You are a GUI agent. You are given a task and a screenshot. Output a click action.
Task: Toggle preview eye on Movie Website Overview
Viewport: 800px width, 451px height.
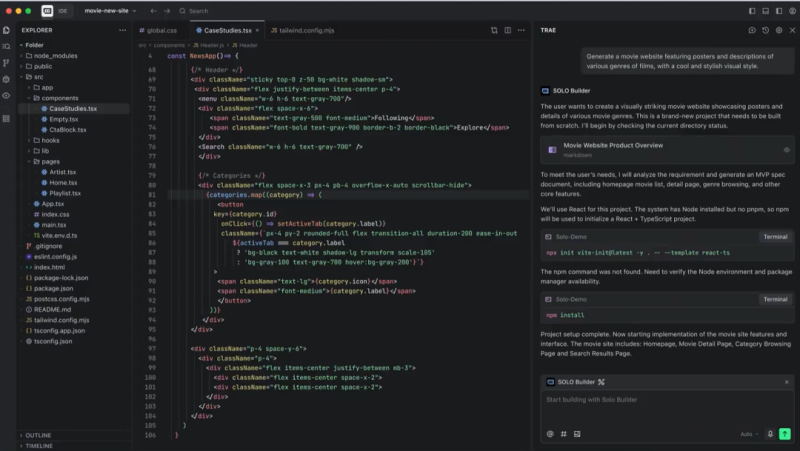786,150
